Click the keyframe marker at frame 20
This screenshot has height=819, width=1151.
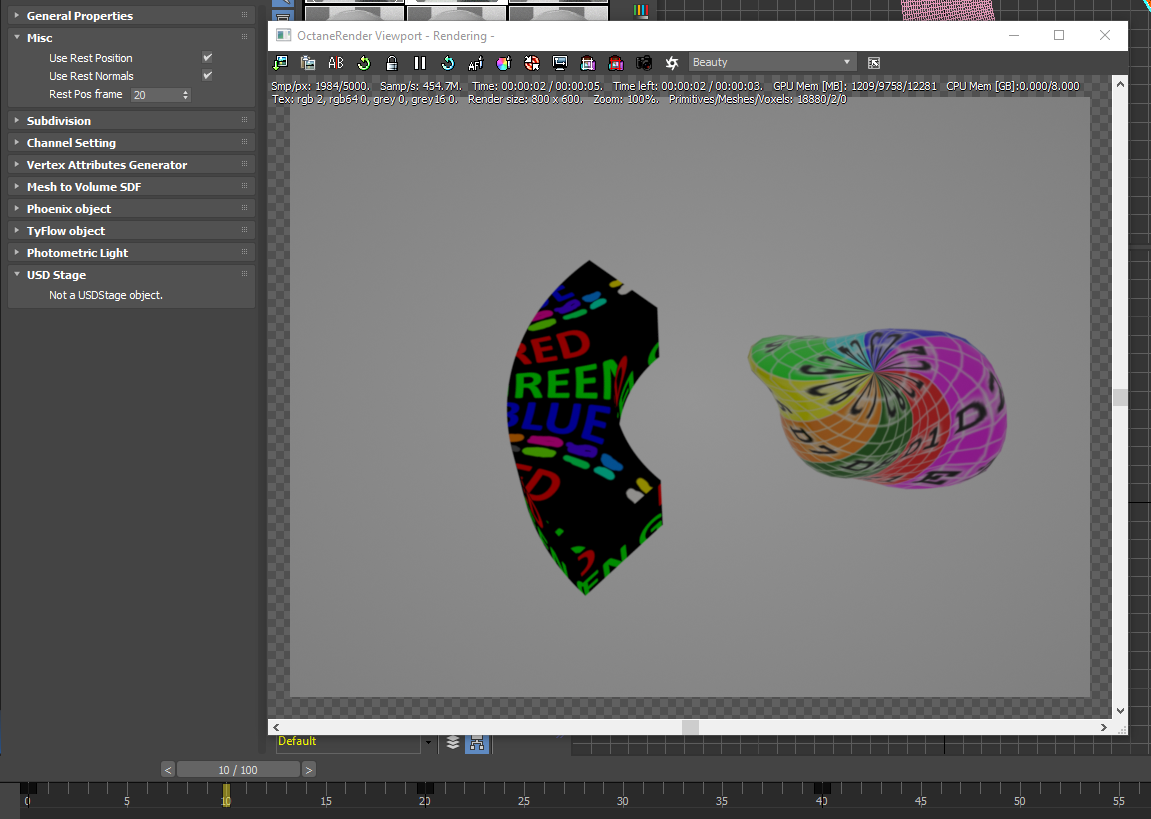(425, 788)
